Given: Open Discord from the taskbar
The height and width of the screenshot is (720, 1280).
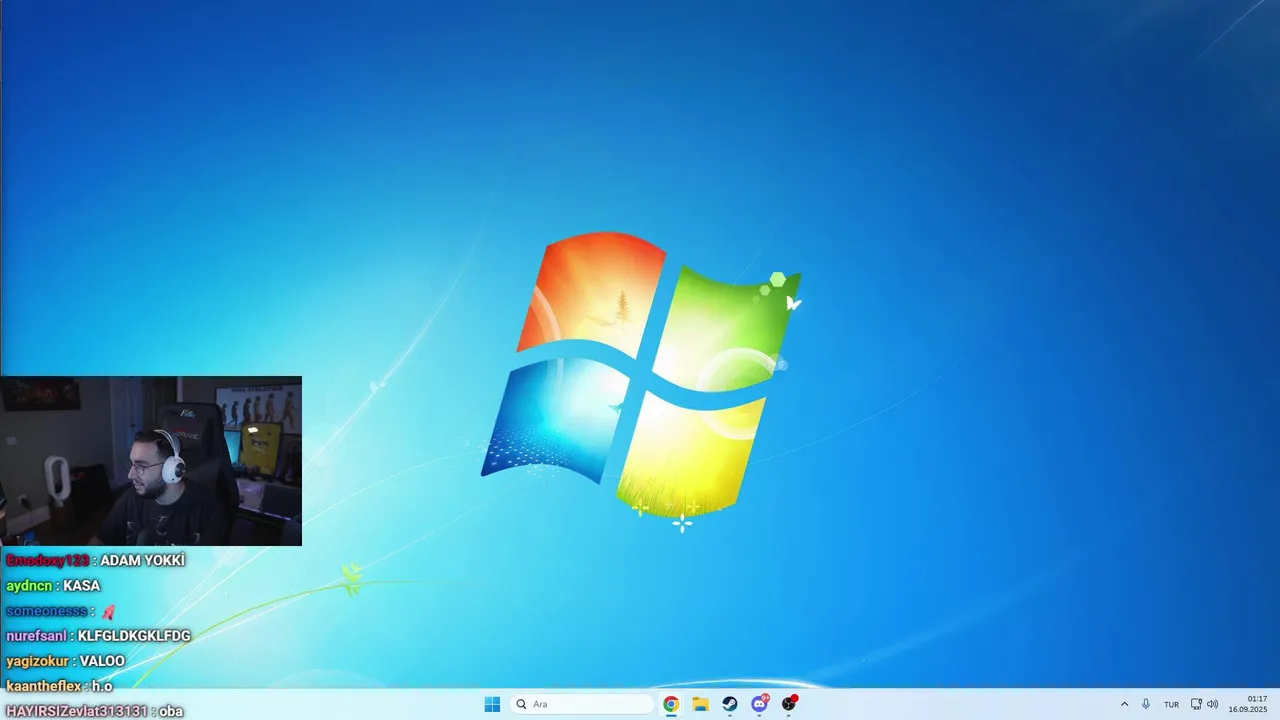Looking at the screenshot, I should [x=760, y=704].
